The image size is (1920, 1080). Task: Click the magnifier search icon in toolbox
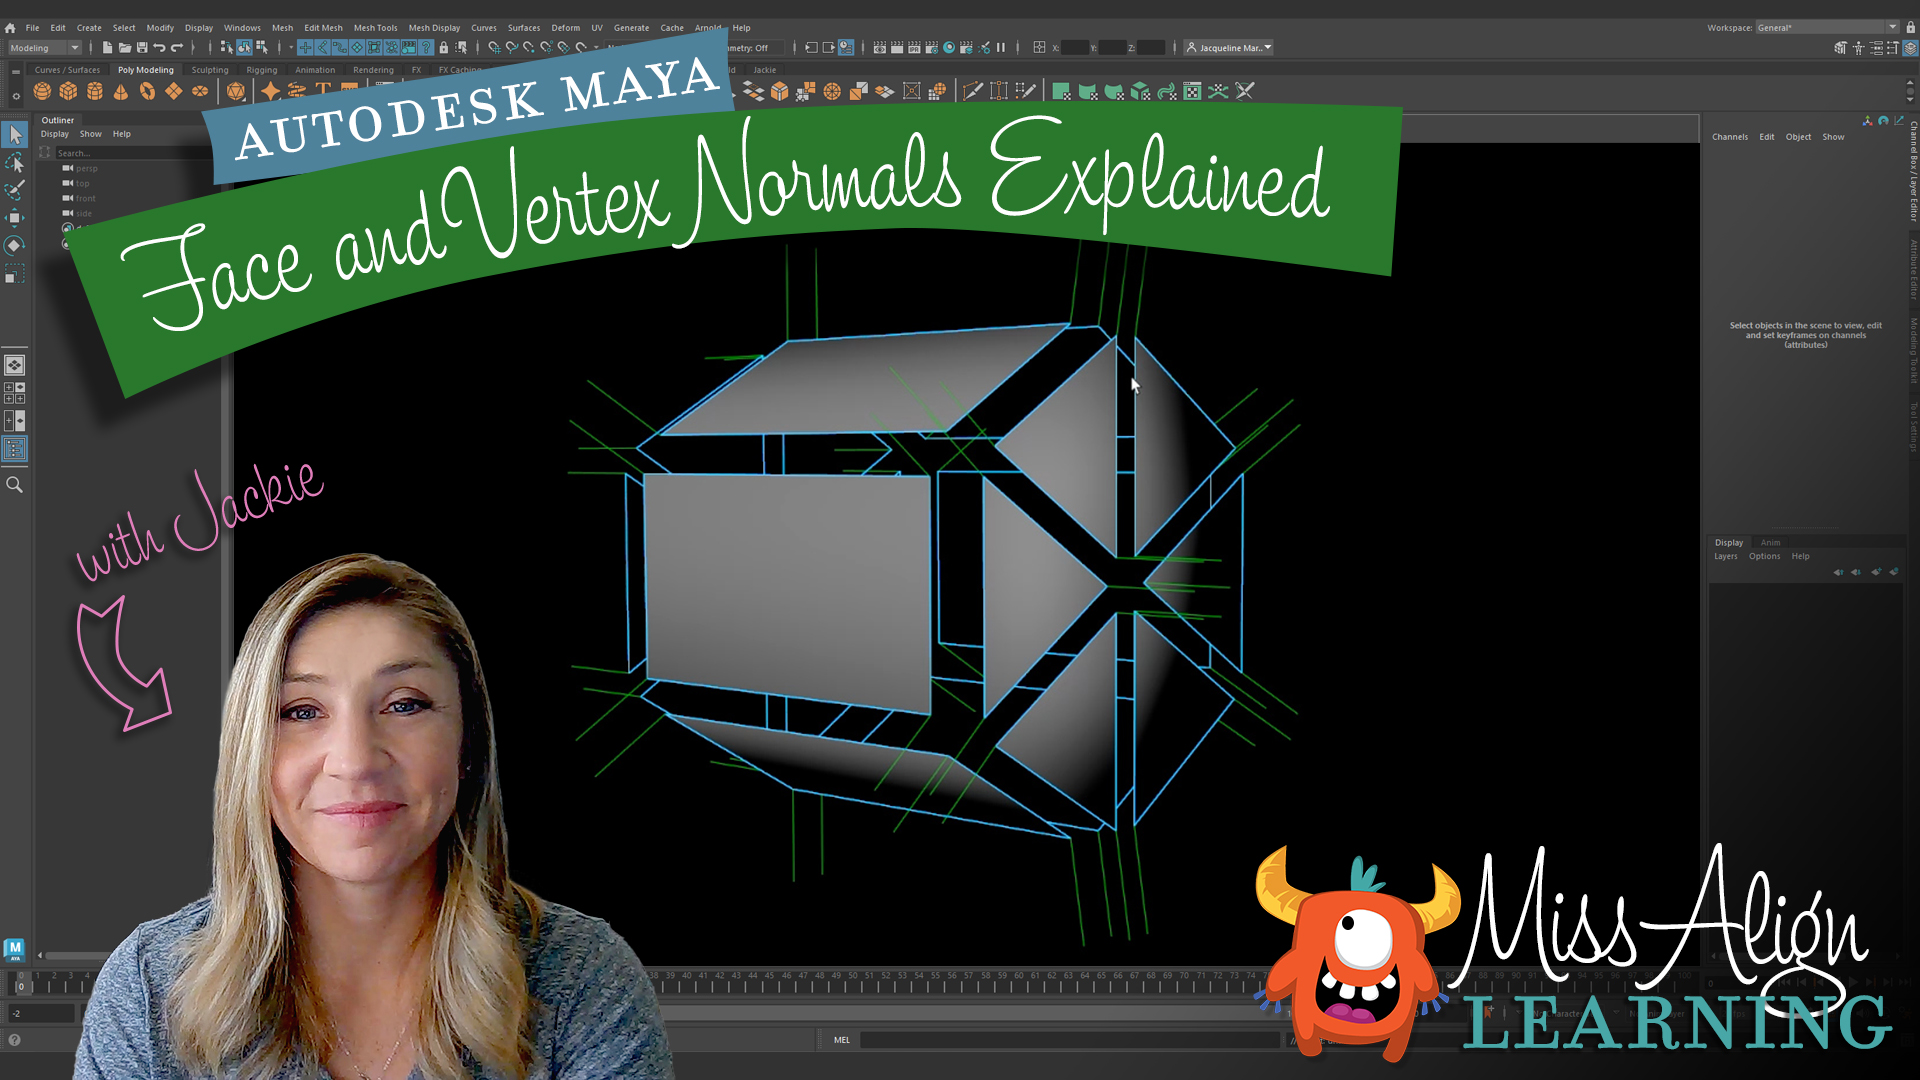click(14, 485)
